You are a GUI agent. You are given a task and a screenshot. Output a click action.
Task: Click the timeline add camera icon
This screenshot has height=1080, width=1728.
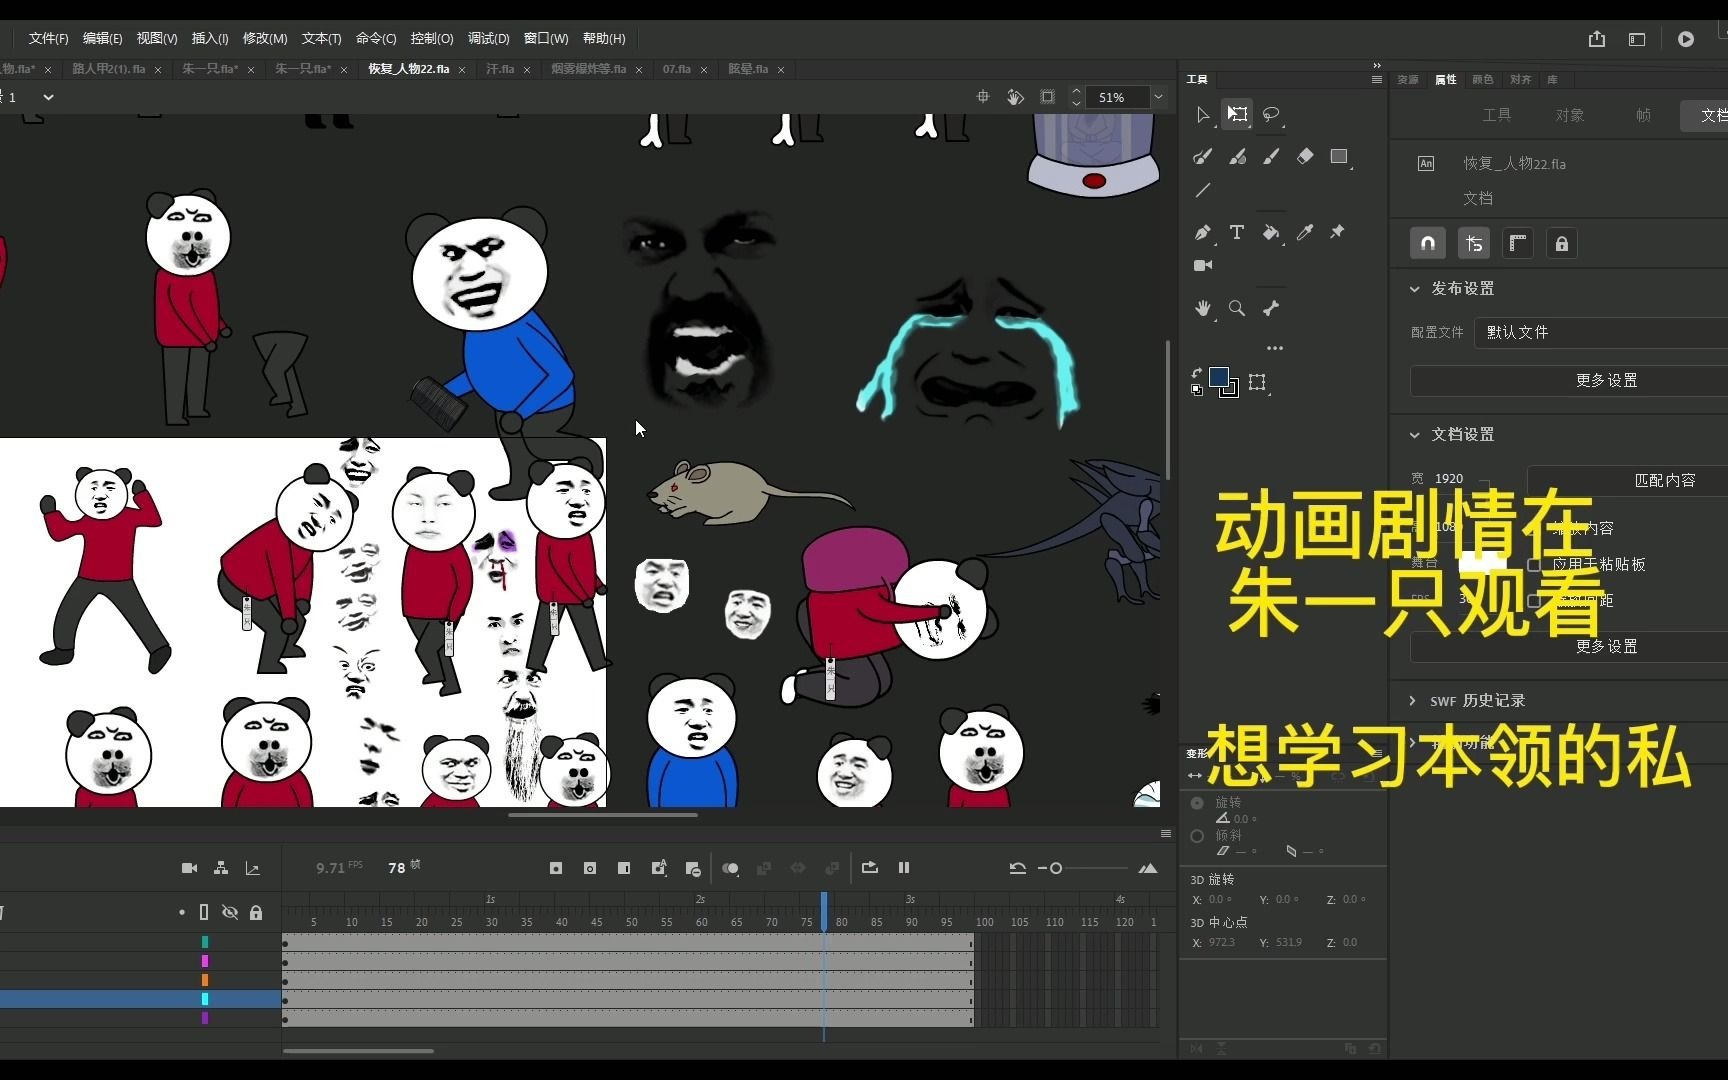[x=189, y=868]
